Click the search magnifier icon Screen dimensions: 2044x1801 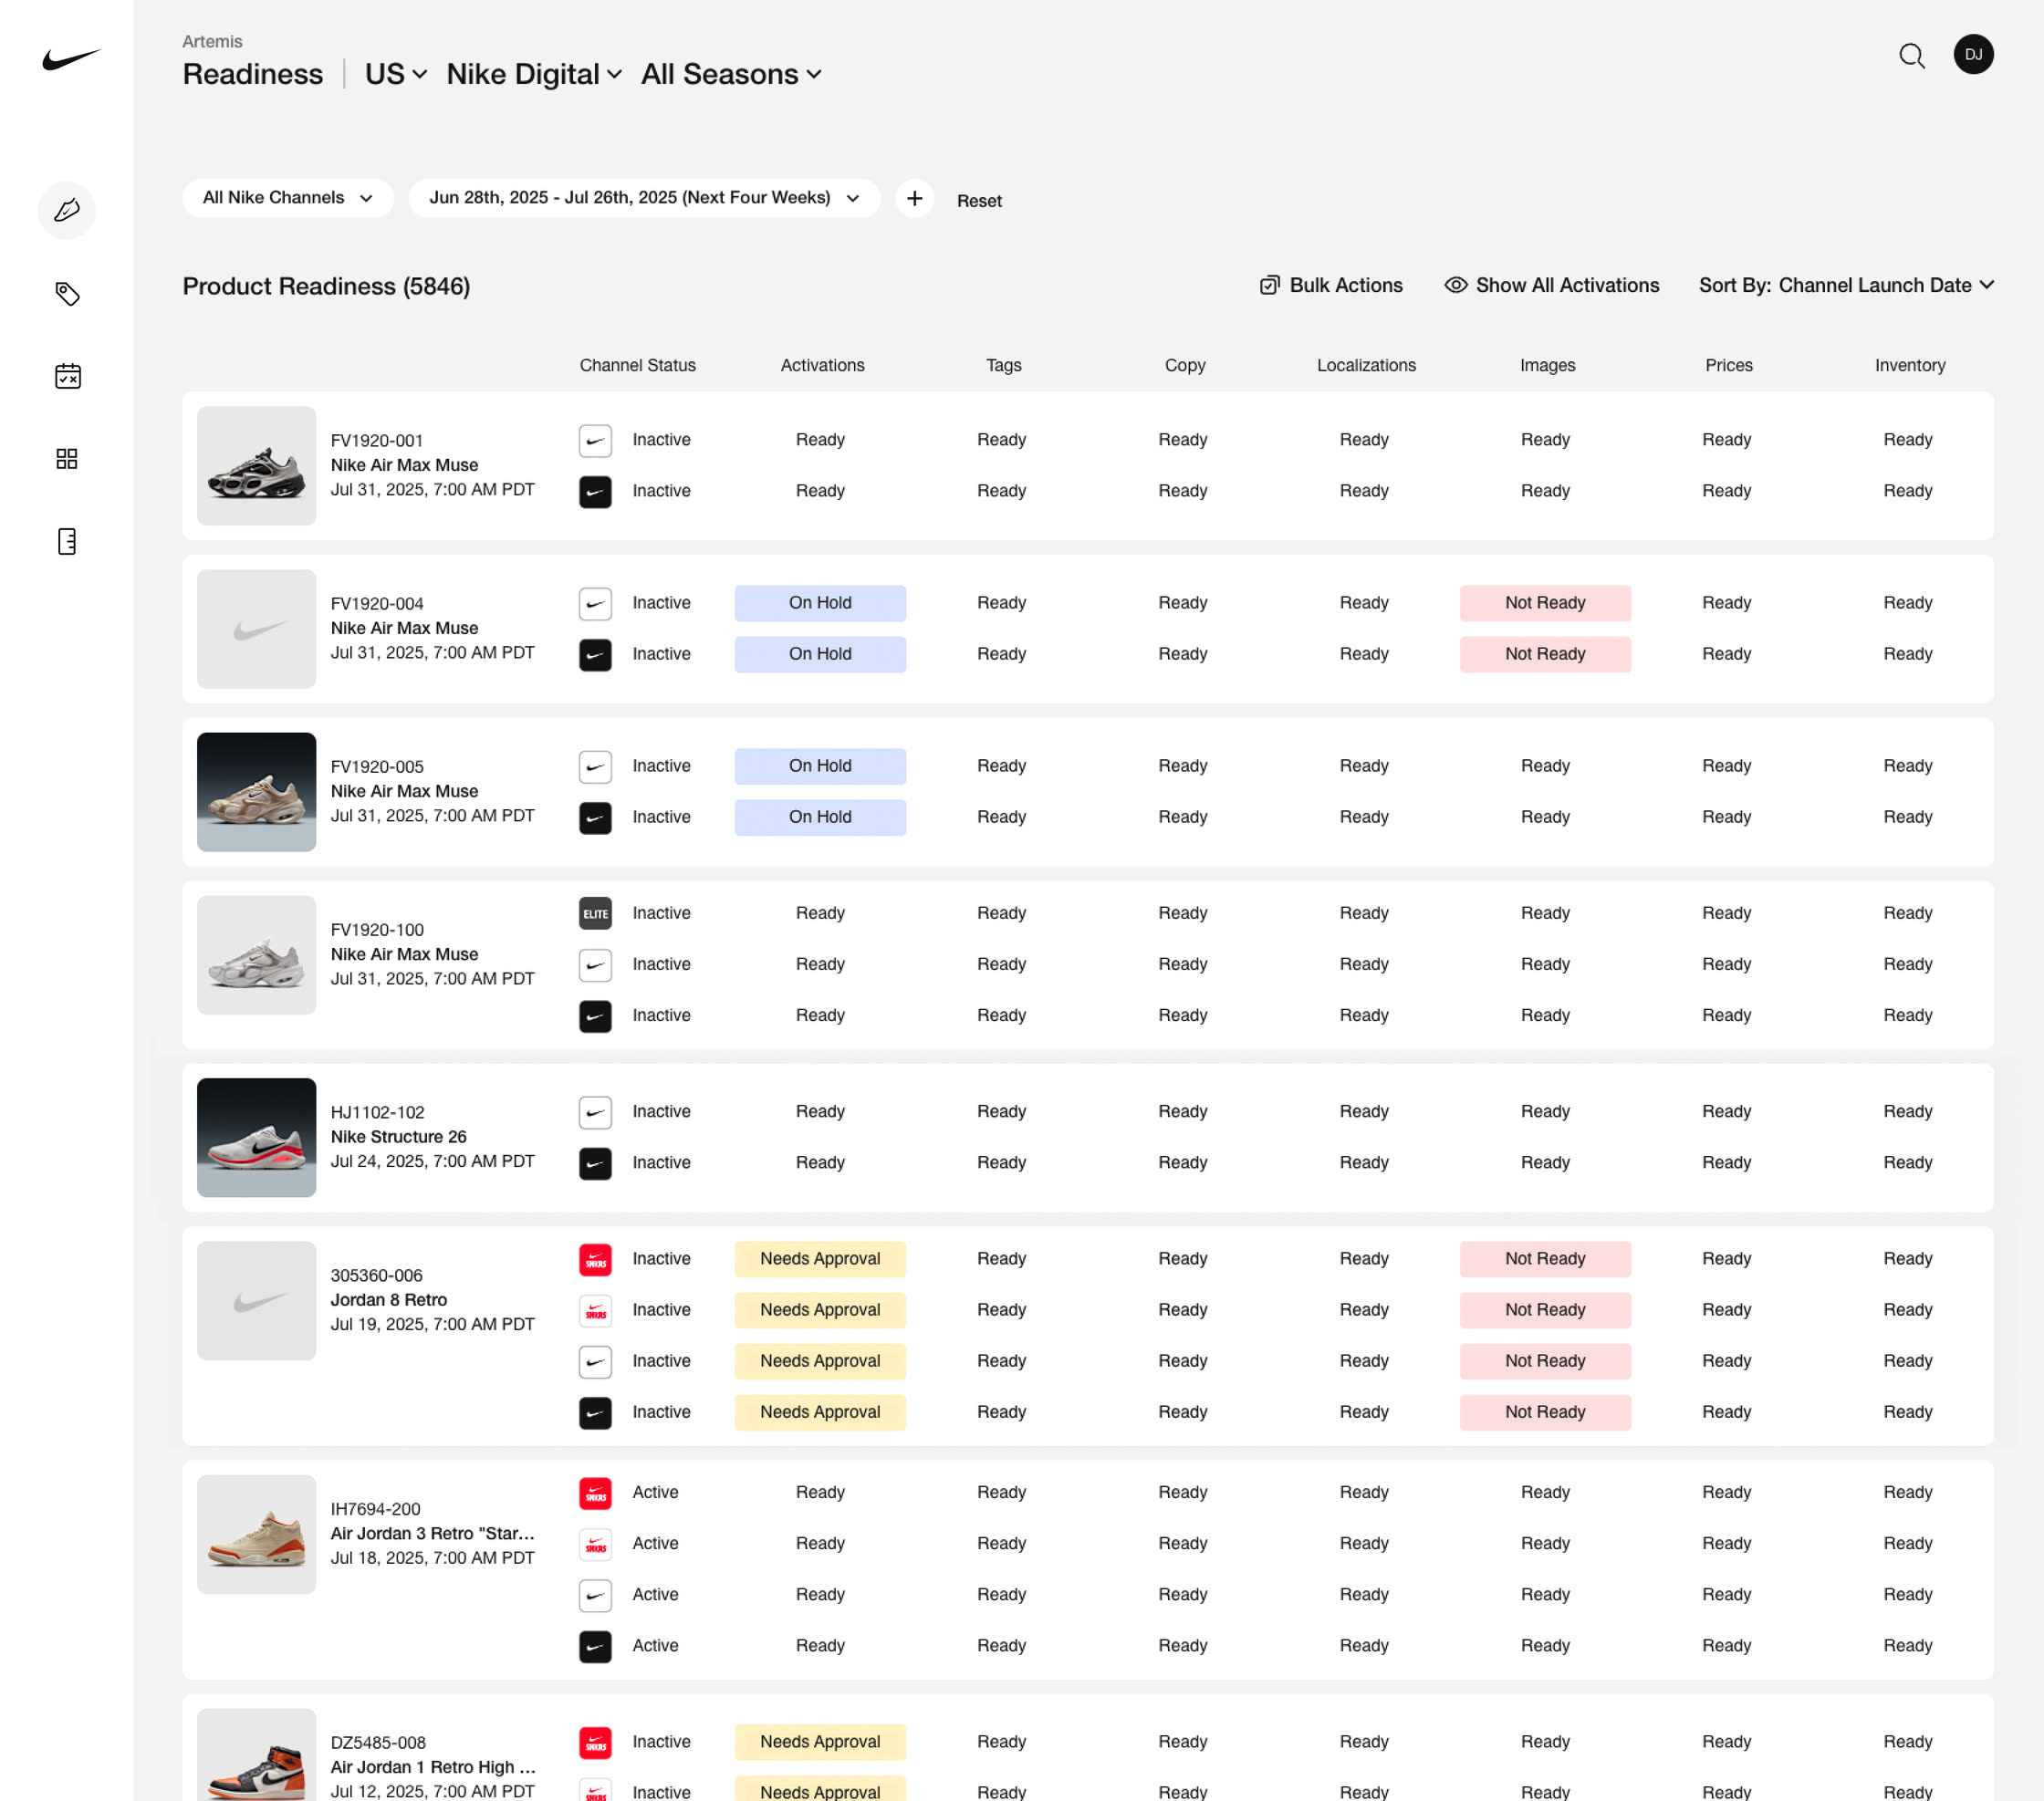pyautogui.click(x=1912, y=56)
